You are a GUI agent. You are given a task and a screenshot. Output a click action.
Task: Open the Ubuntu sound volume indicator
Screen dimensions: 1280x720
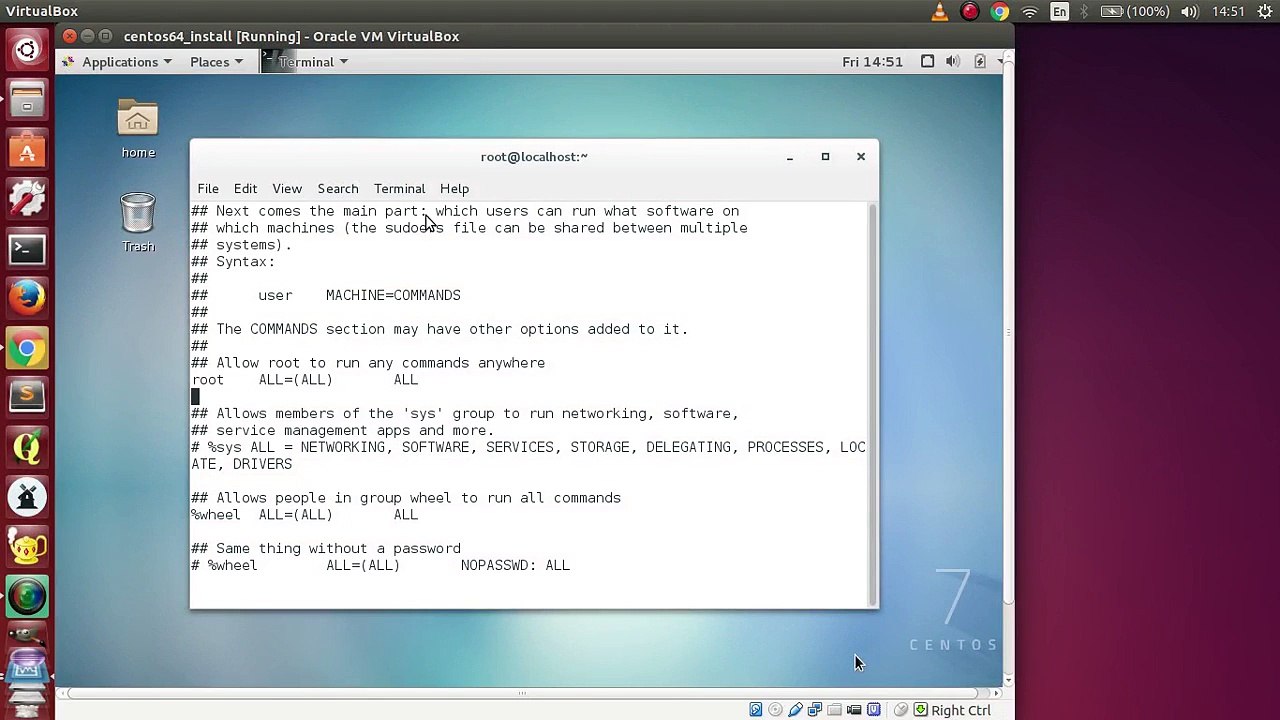[x=1190, y=12]
